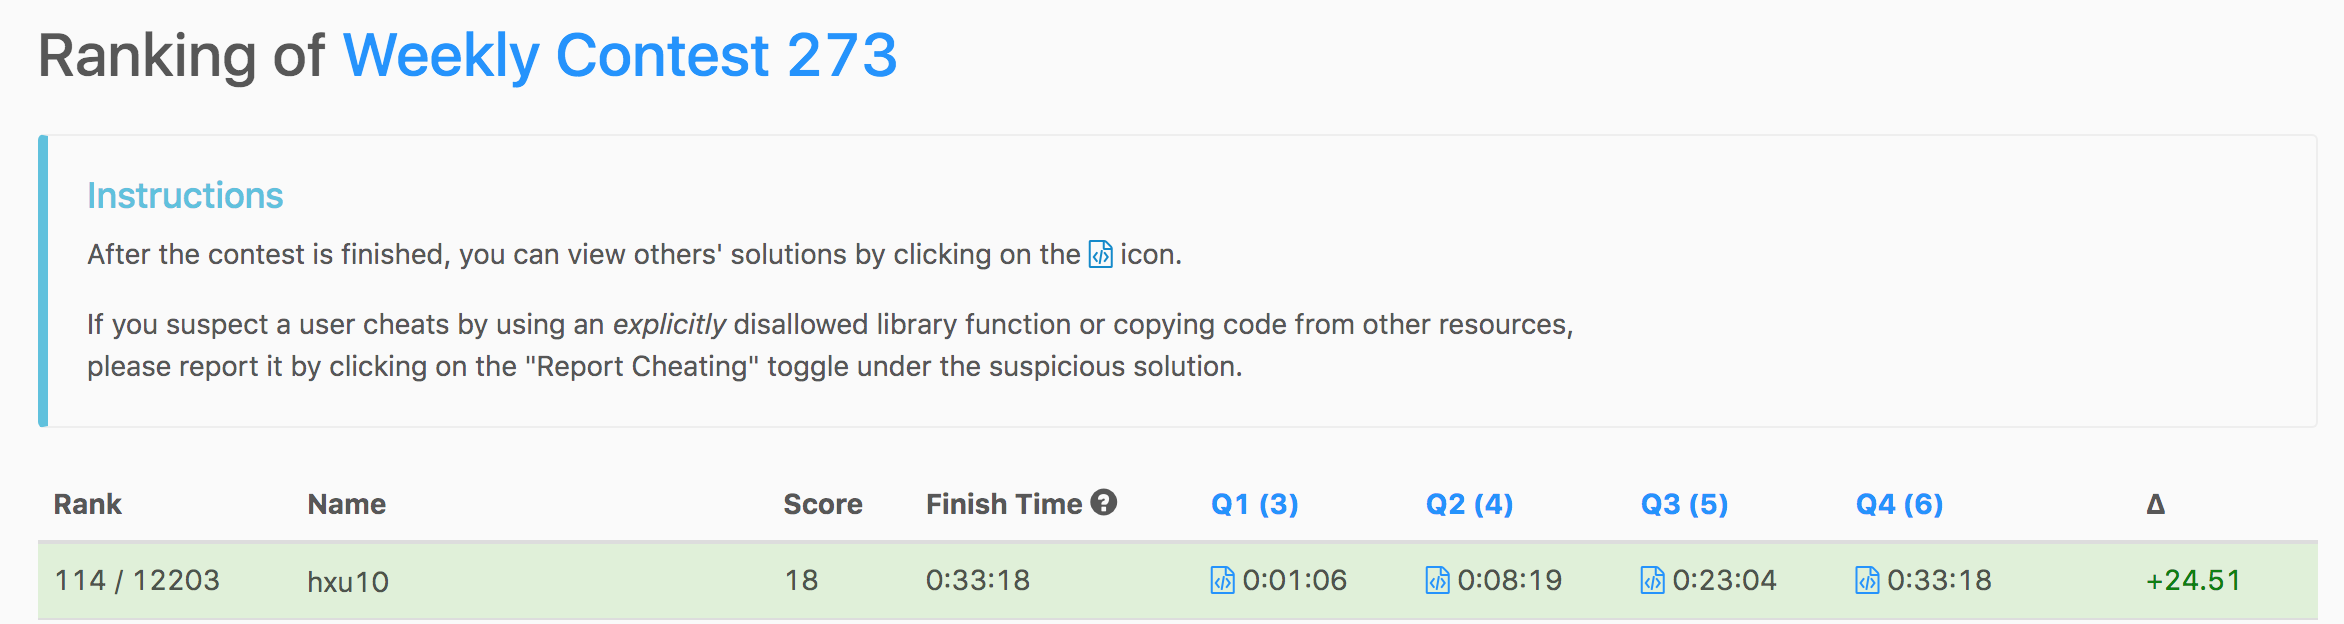Click the sample code icon in Instructions text
The image size is (2344, 624).
click(x=1100, y=254)
